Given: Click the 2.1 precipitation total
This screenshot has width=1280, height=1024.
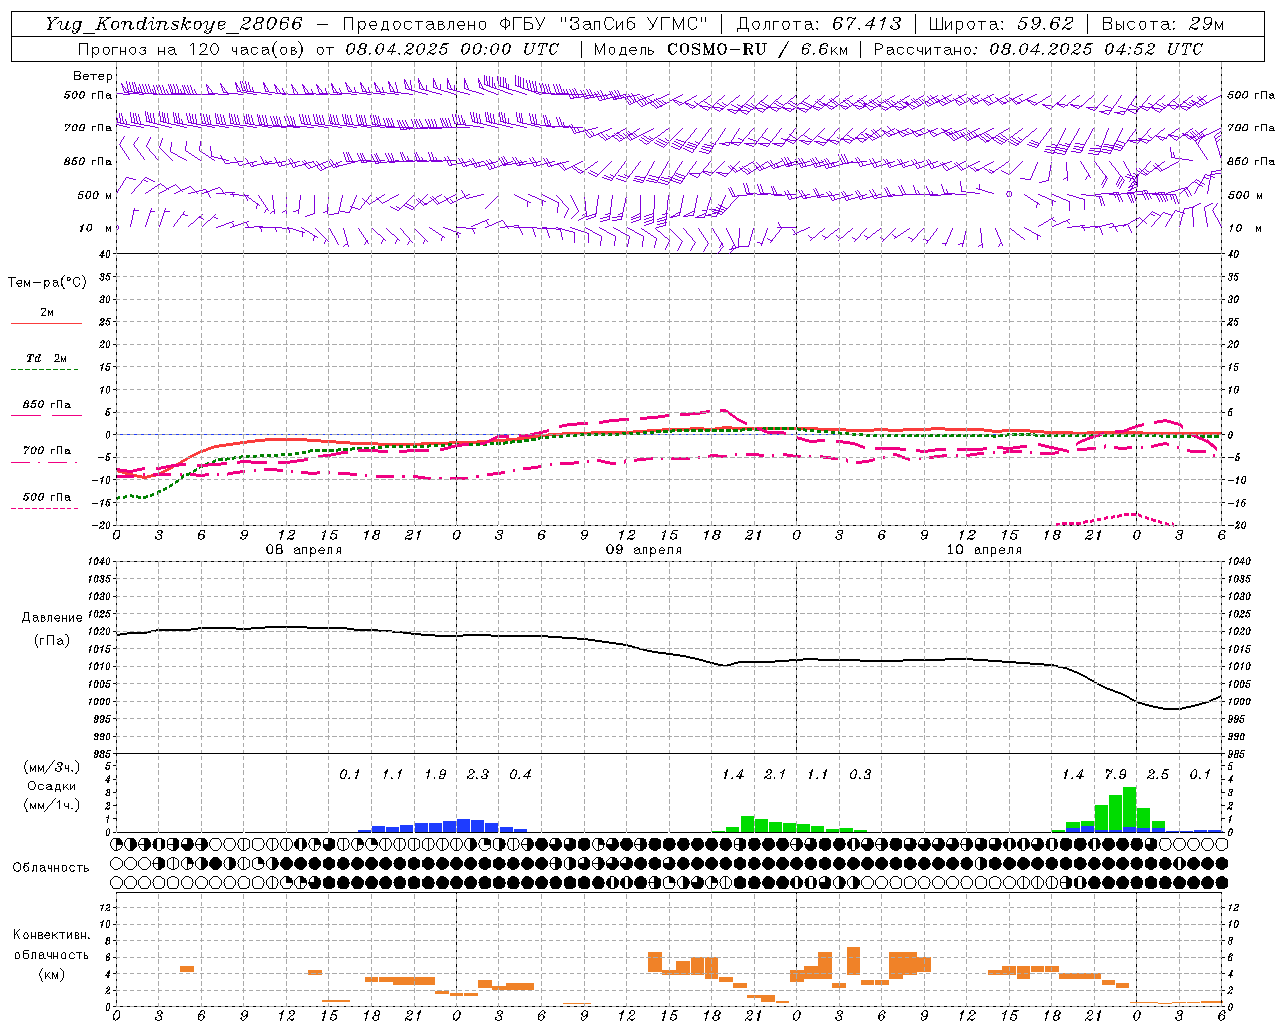Looking at the screenshot, I should tap(775, 775).
